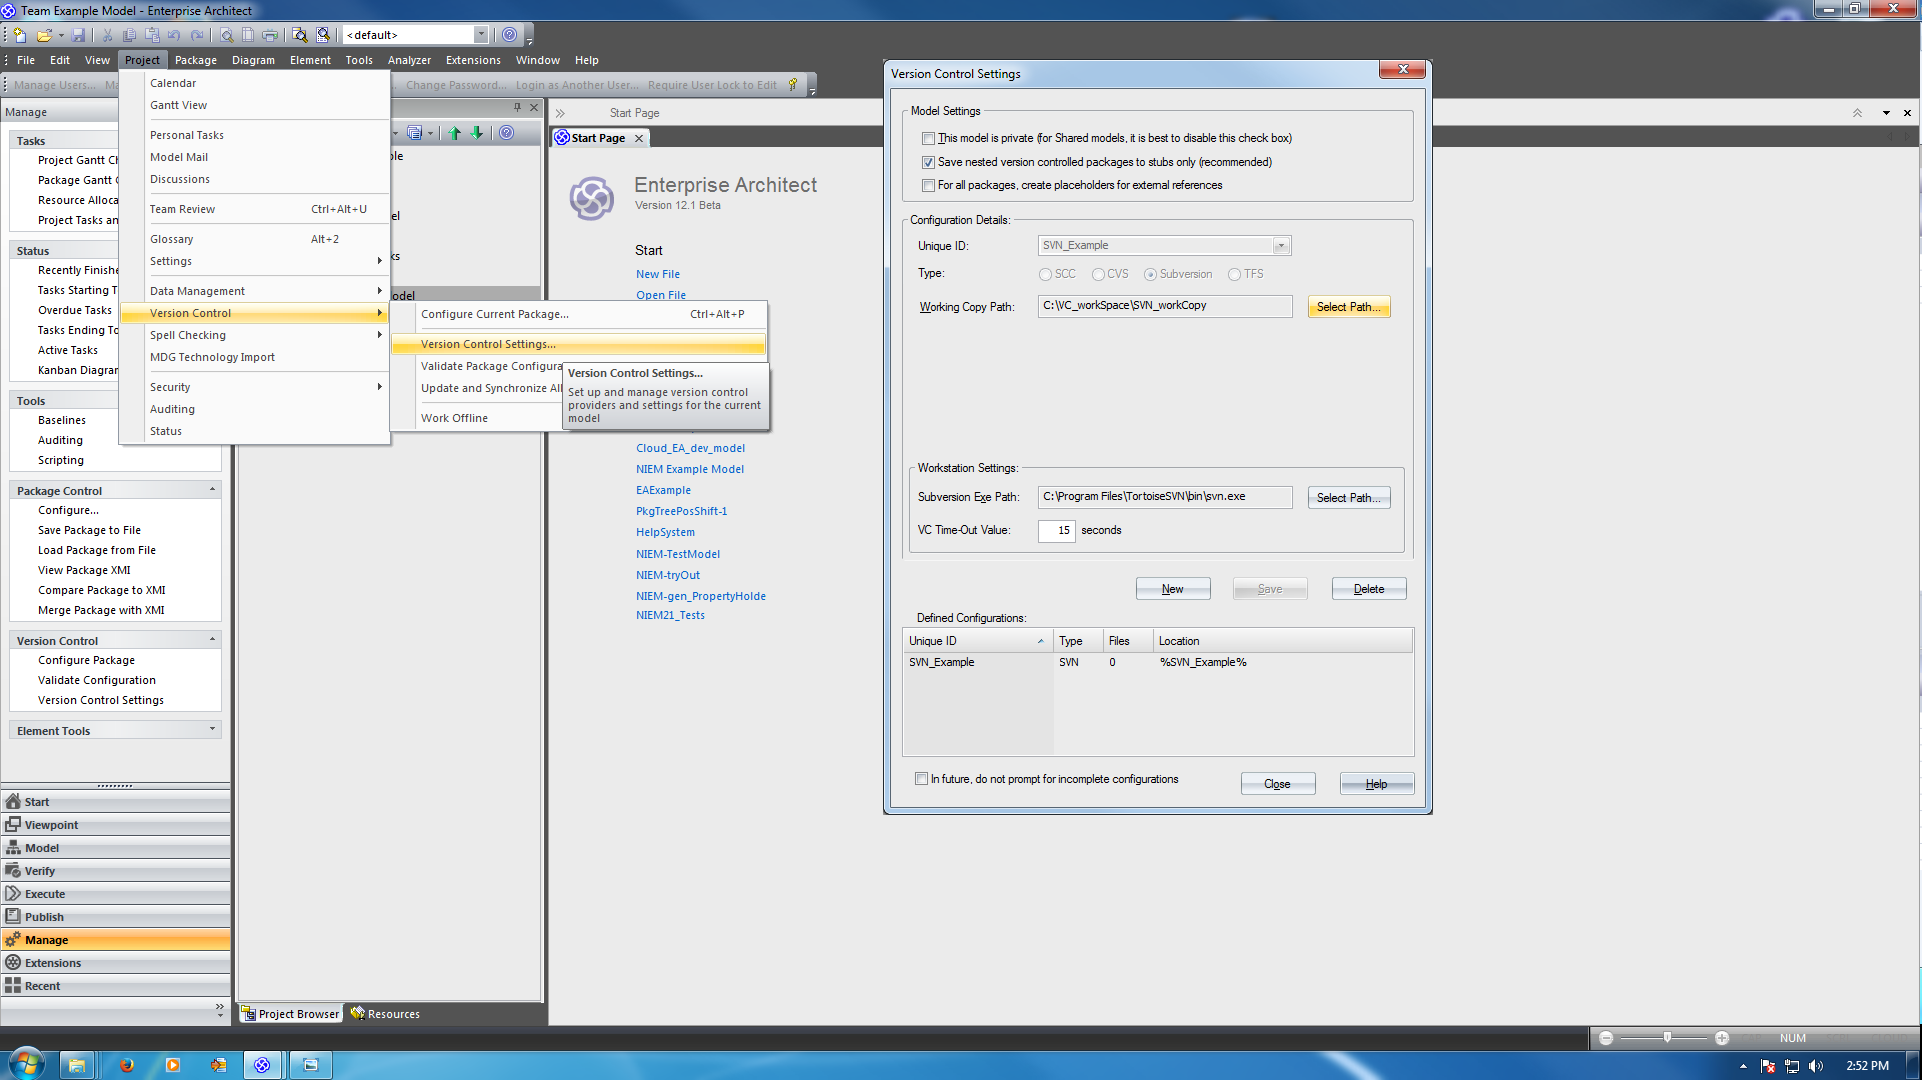1922x1080 pixels.
Task: Click the VC Time-Out Value field
Action: click(x=1056, y=531)
